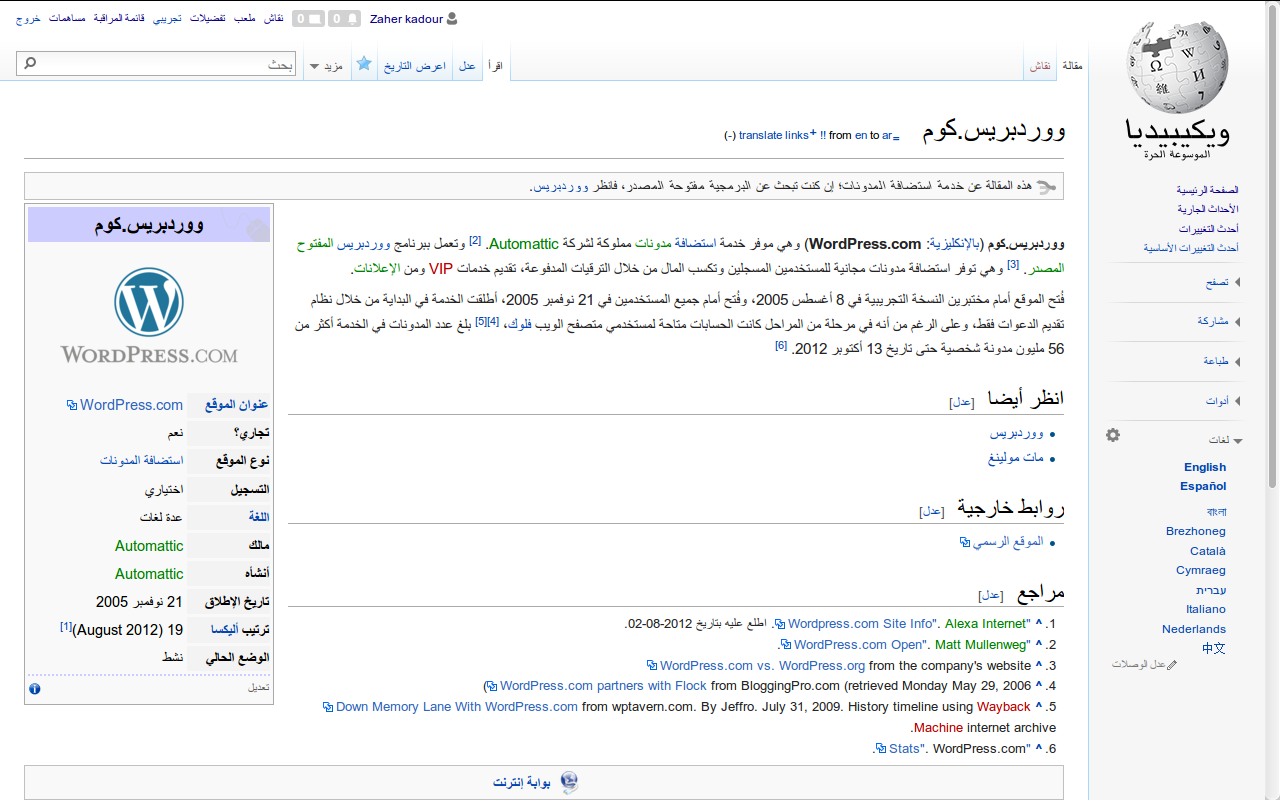Open ملعب sandbox link
This screenshot has width=1280, height=800.
coord(245,19)
